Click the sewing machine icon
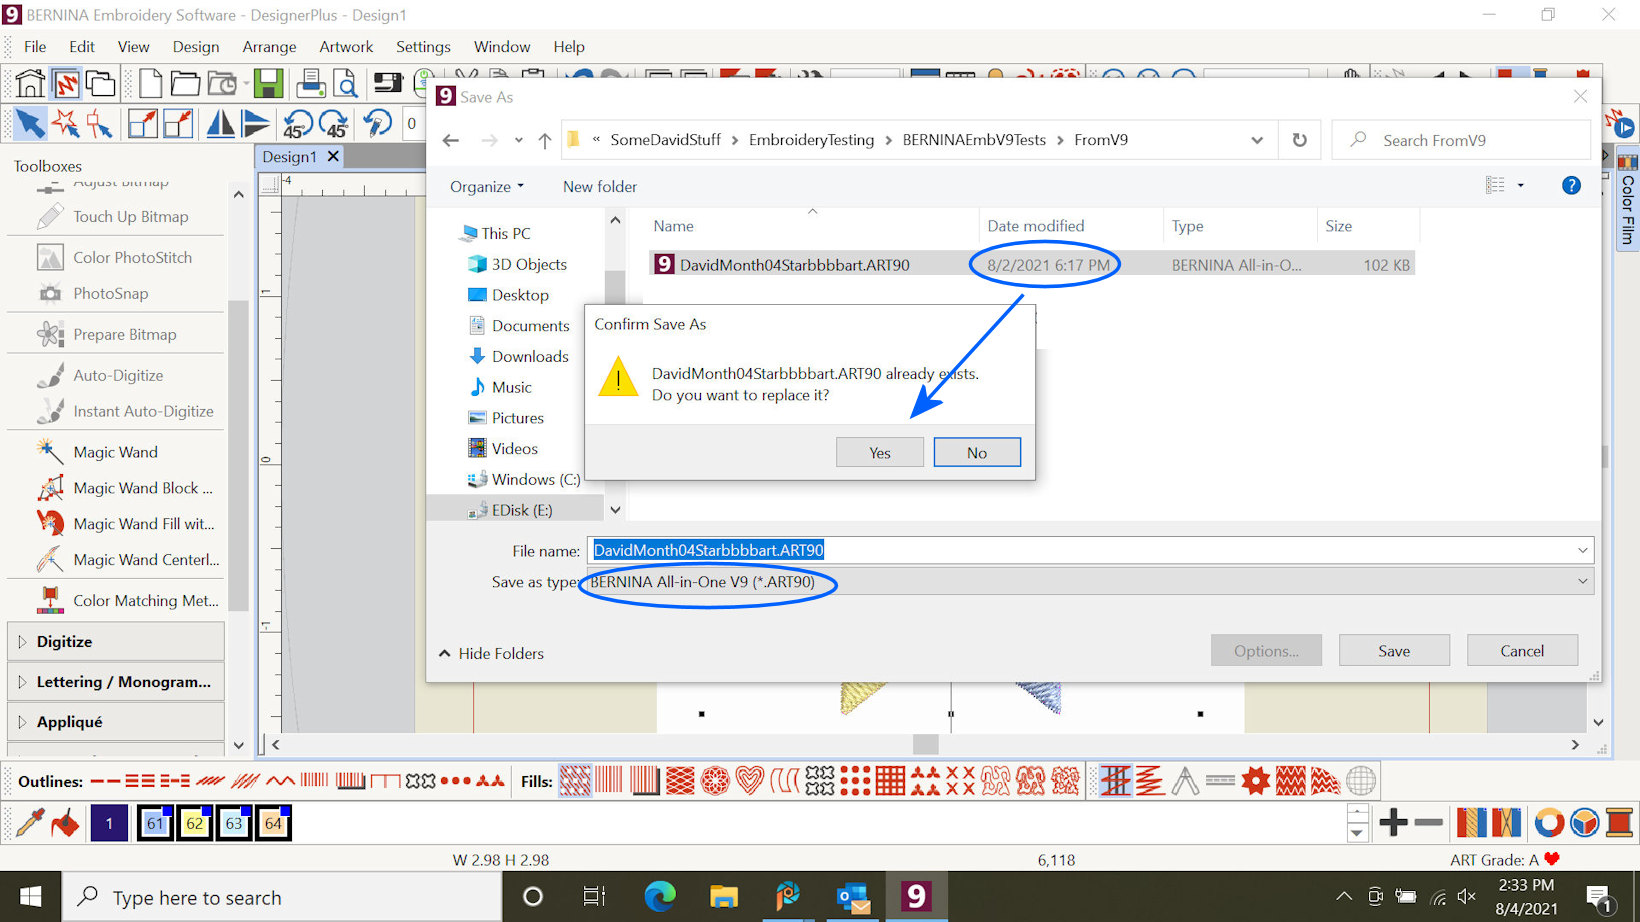The image size is (1640, 922). tap(388, 83)
